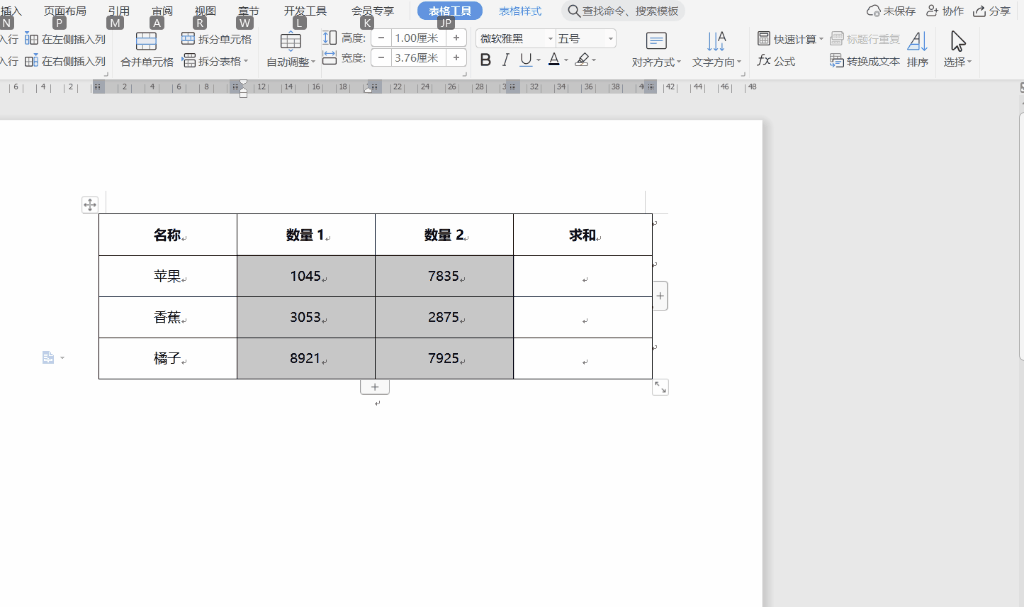Click Repeat Header Rows (标题行重复)

865,39
